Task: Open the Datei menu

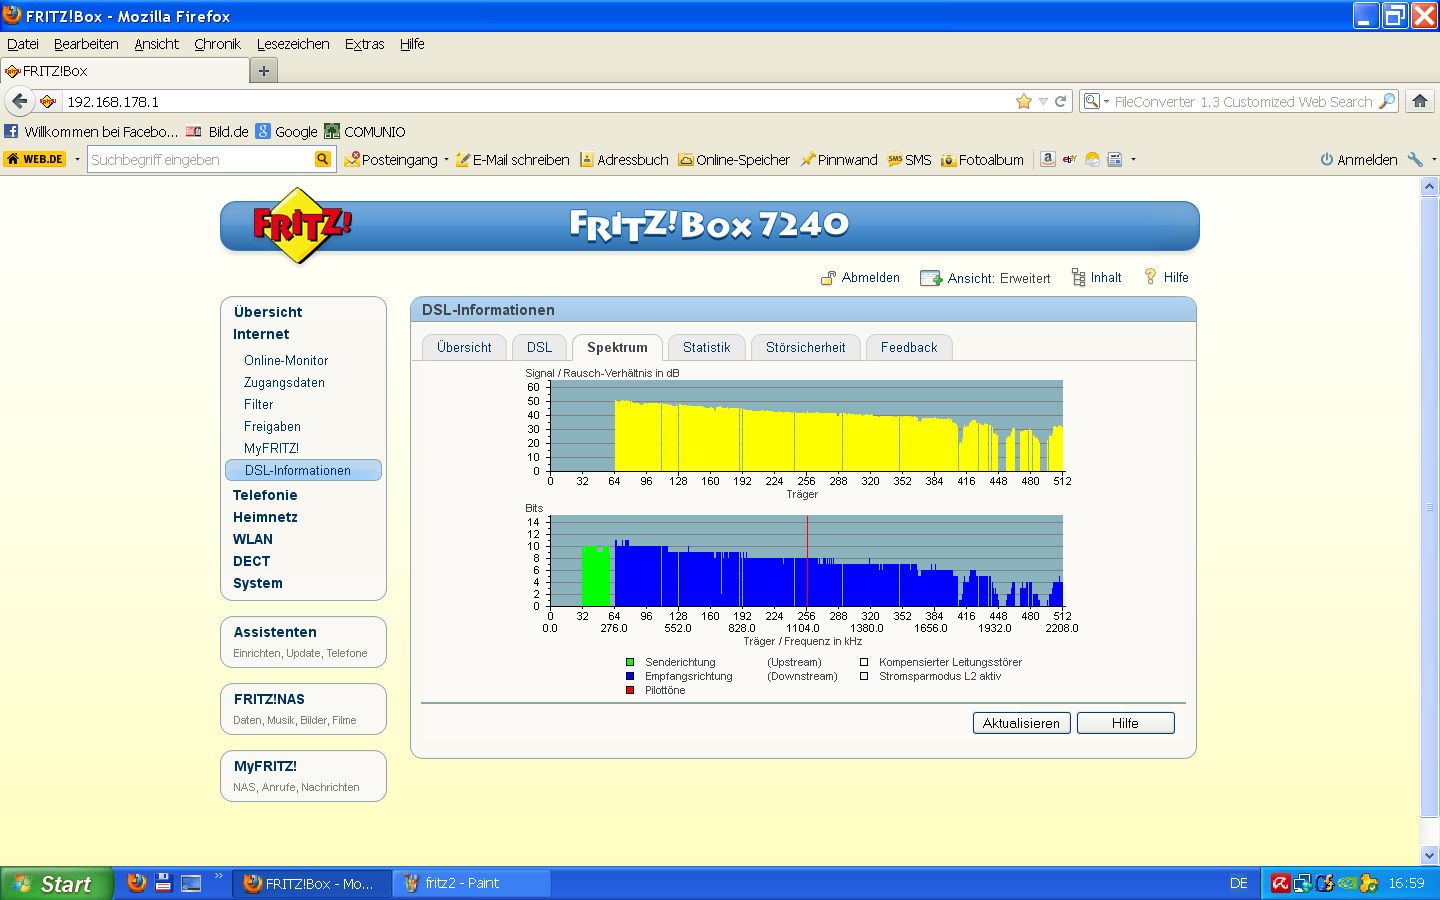Action: (23, 44)
